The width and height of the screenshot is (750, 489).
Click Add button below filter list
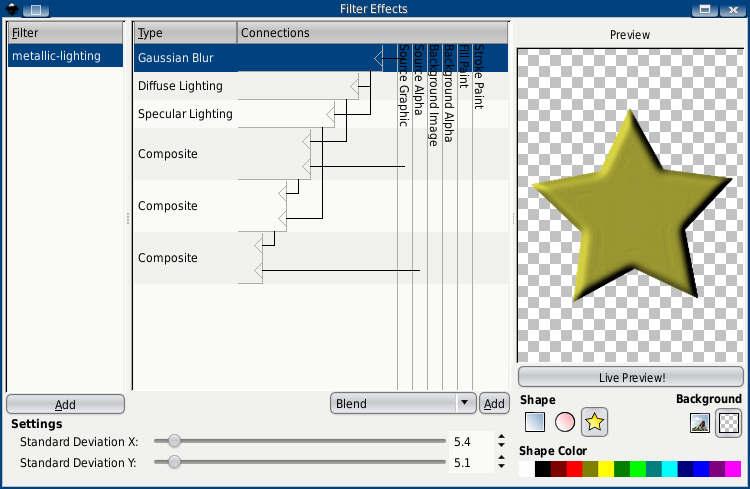[x=65, y=404]
